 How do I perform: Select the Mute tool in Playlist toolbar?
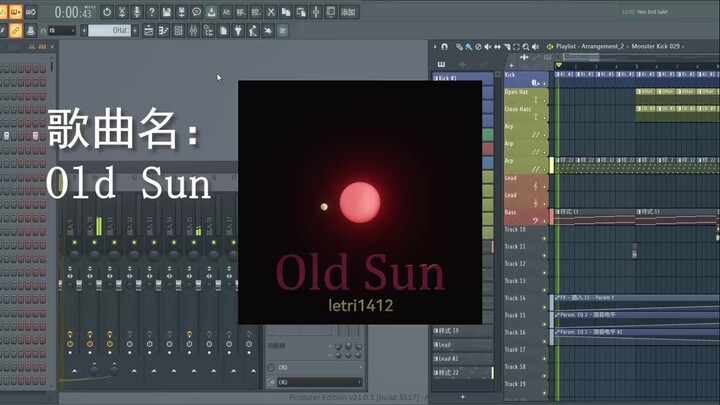[488, 46]
